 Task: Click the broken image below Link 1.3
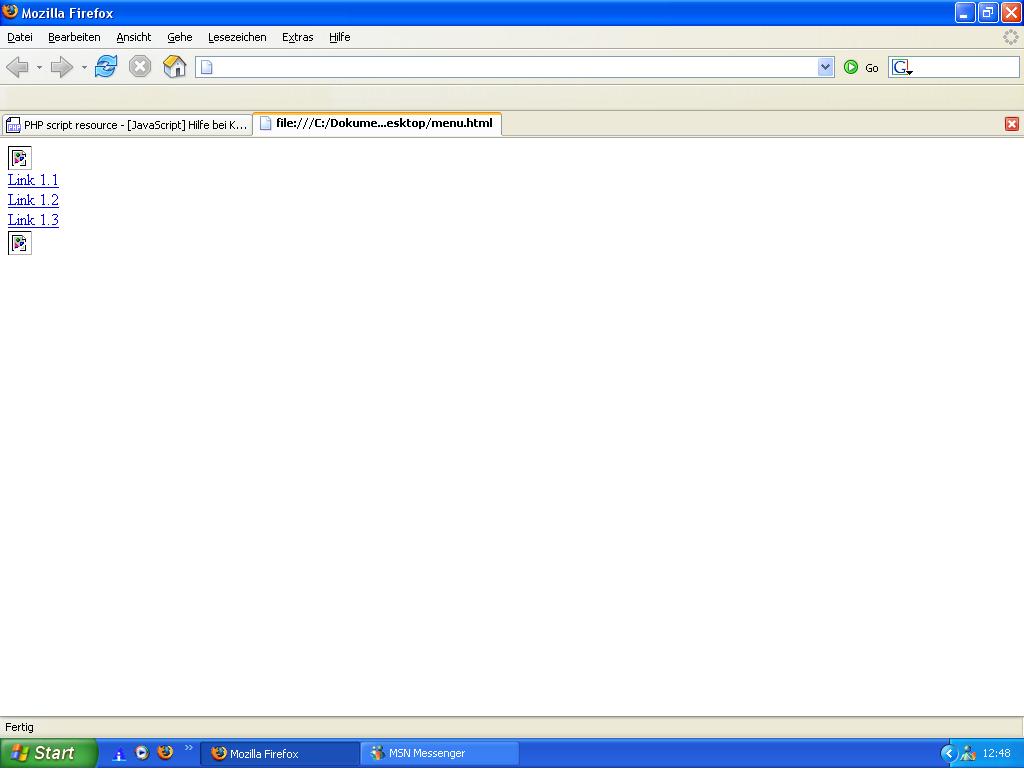tap(20, 243)
